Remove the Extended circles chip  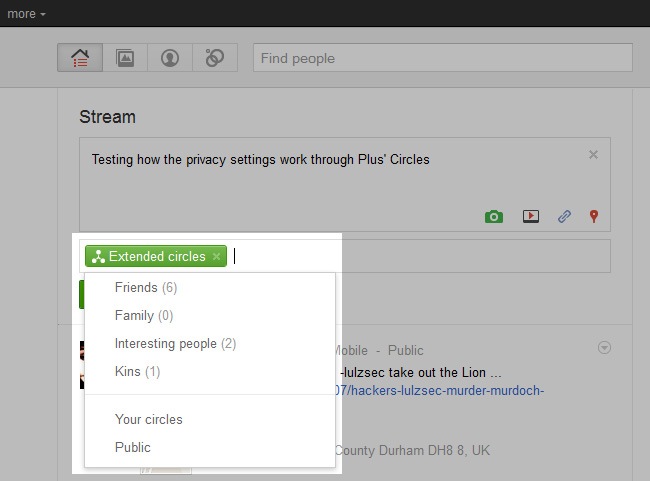[x=217, y=257]
